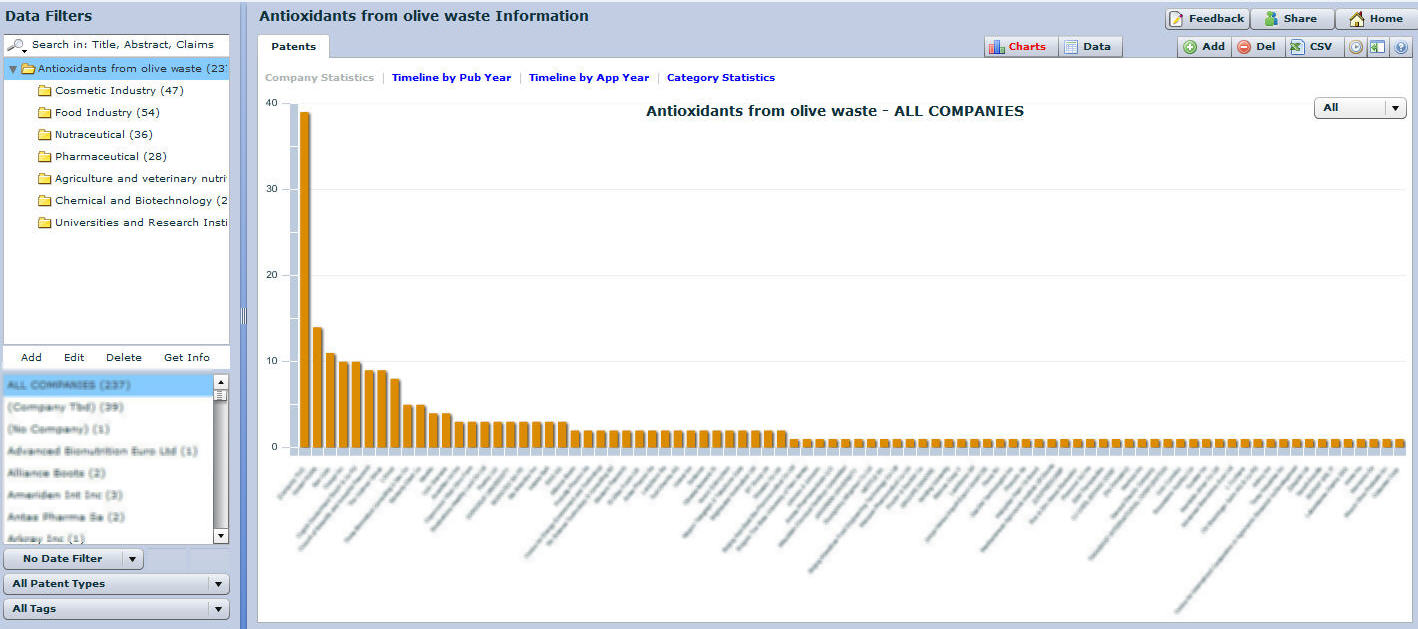Open the No Date Filter dropdown
This screenshot has height=629, width=1418.
point(73,559)
